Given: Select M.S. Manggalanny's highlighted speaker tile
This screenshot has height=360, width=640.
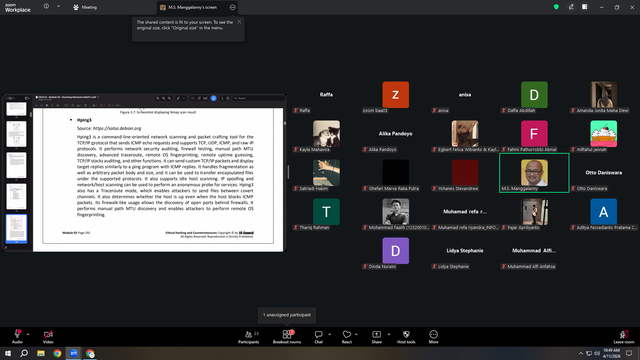Looking at the screenshot, I should [x=534, y=173].
